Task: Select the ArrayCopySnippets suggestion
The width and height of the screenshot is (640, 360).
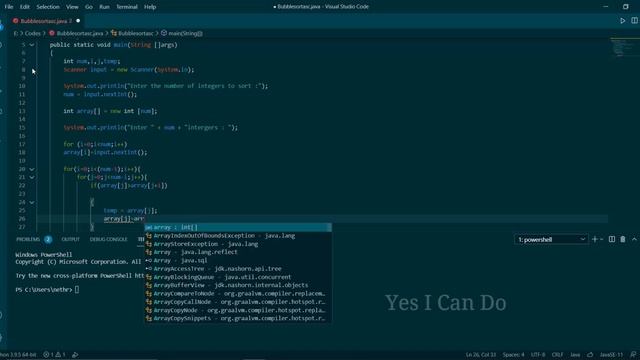Action: pos(238,318)
